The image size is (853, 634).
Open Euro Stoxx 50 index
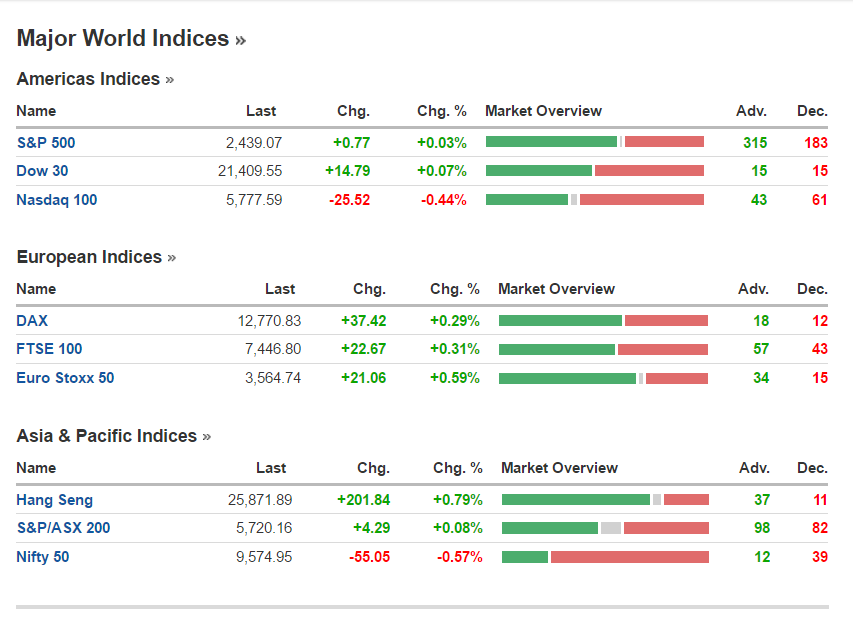65,378
